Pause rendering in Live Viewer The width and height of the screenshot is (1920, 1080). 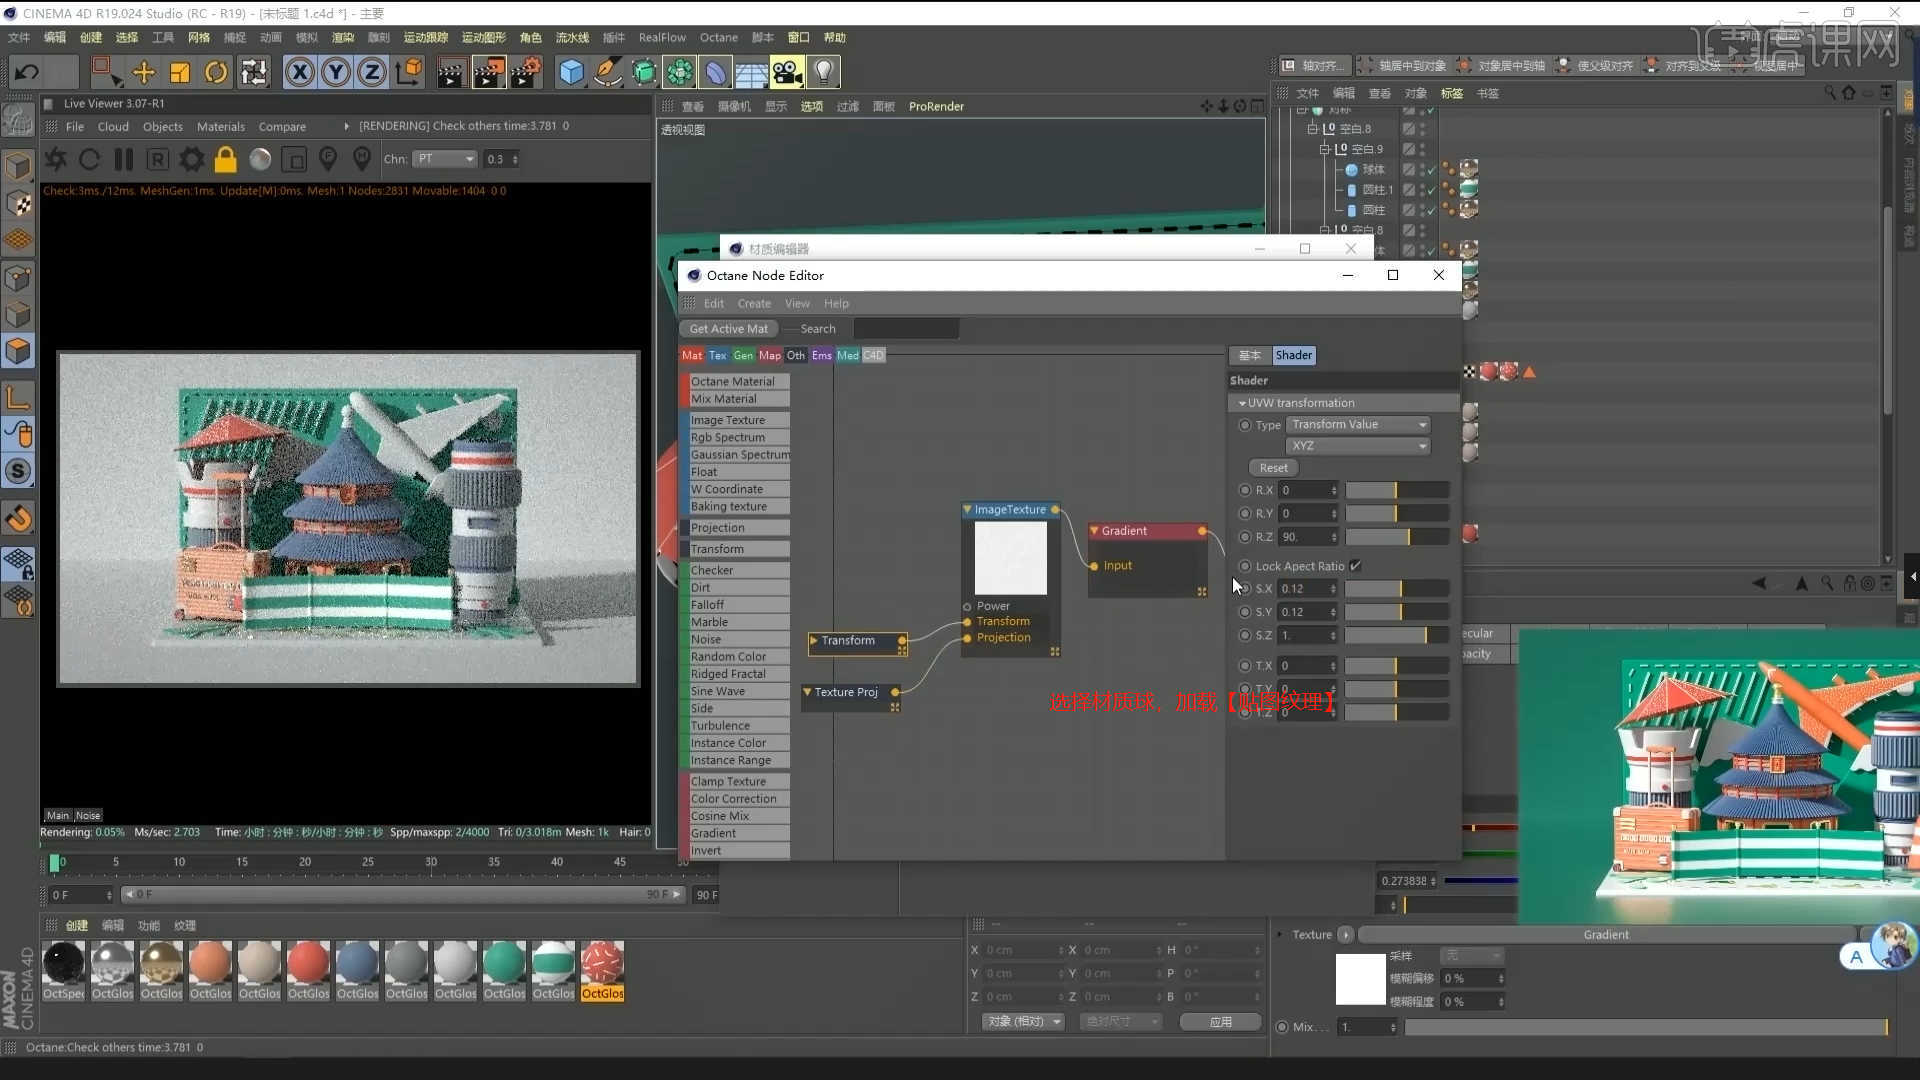coord(124,159)
